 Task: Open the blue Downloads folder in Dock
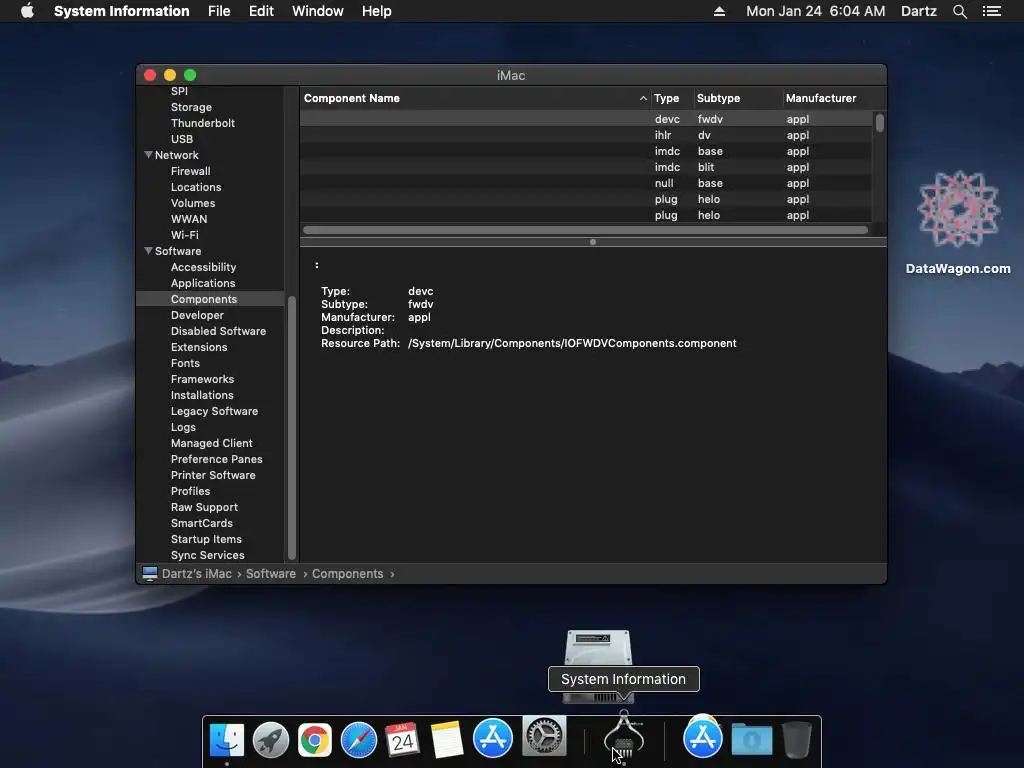[x=752, y=740]
